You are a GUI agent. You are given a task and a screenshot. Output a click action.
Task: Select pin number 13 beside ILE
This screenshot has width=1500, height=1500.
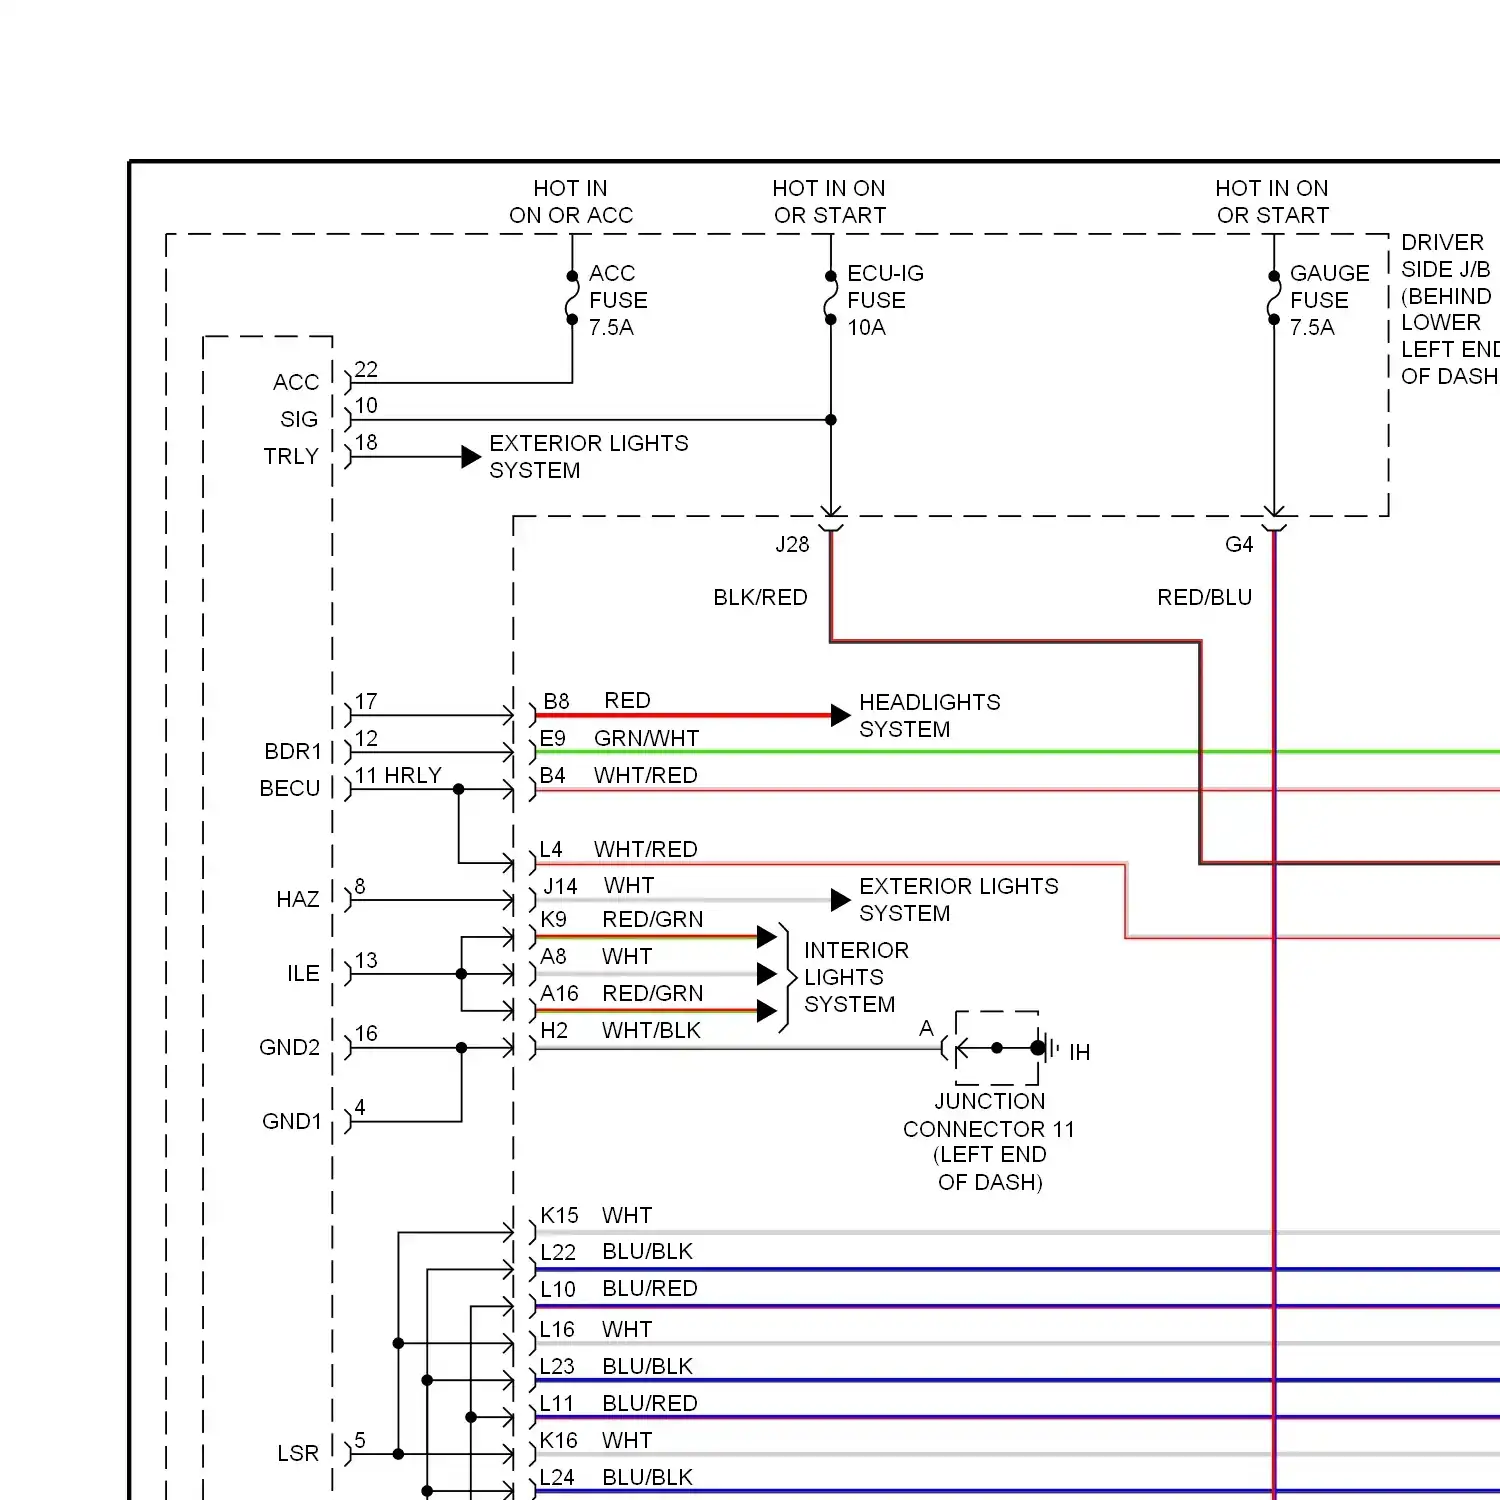(x=366, y=960)
